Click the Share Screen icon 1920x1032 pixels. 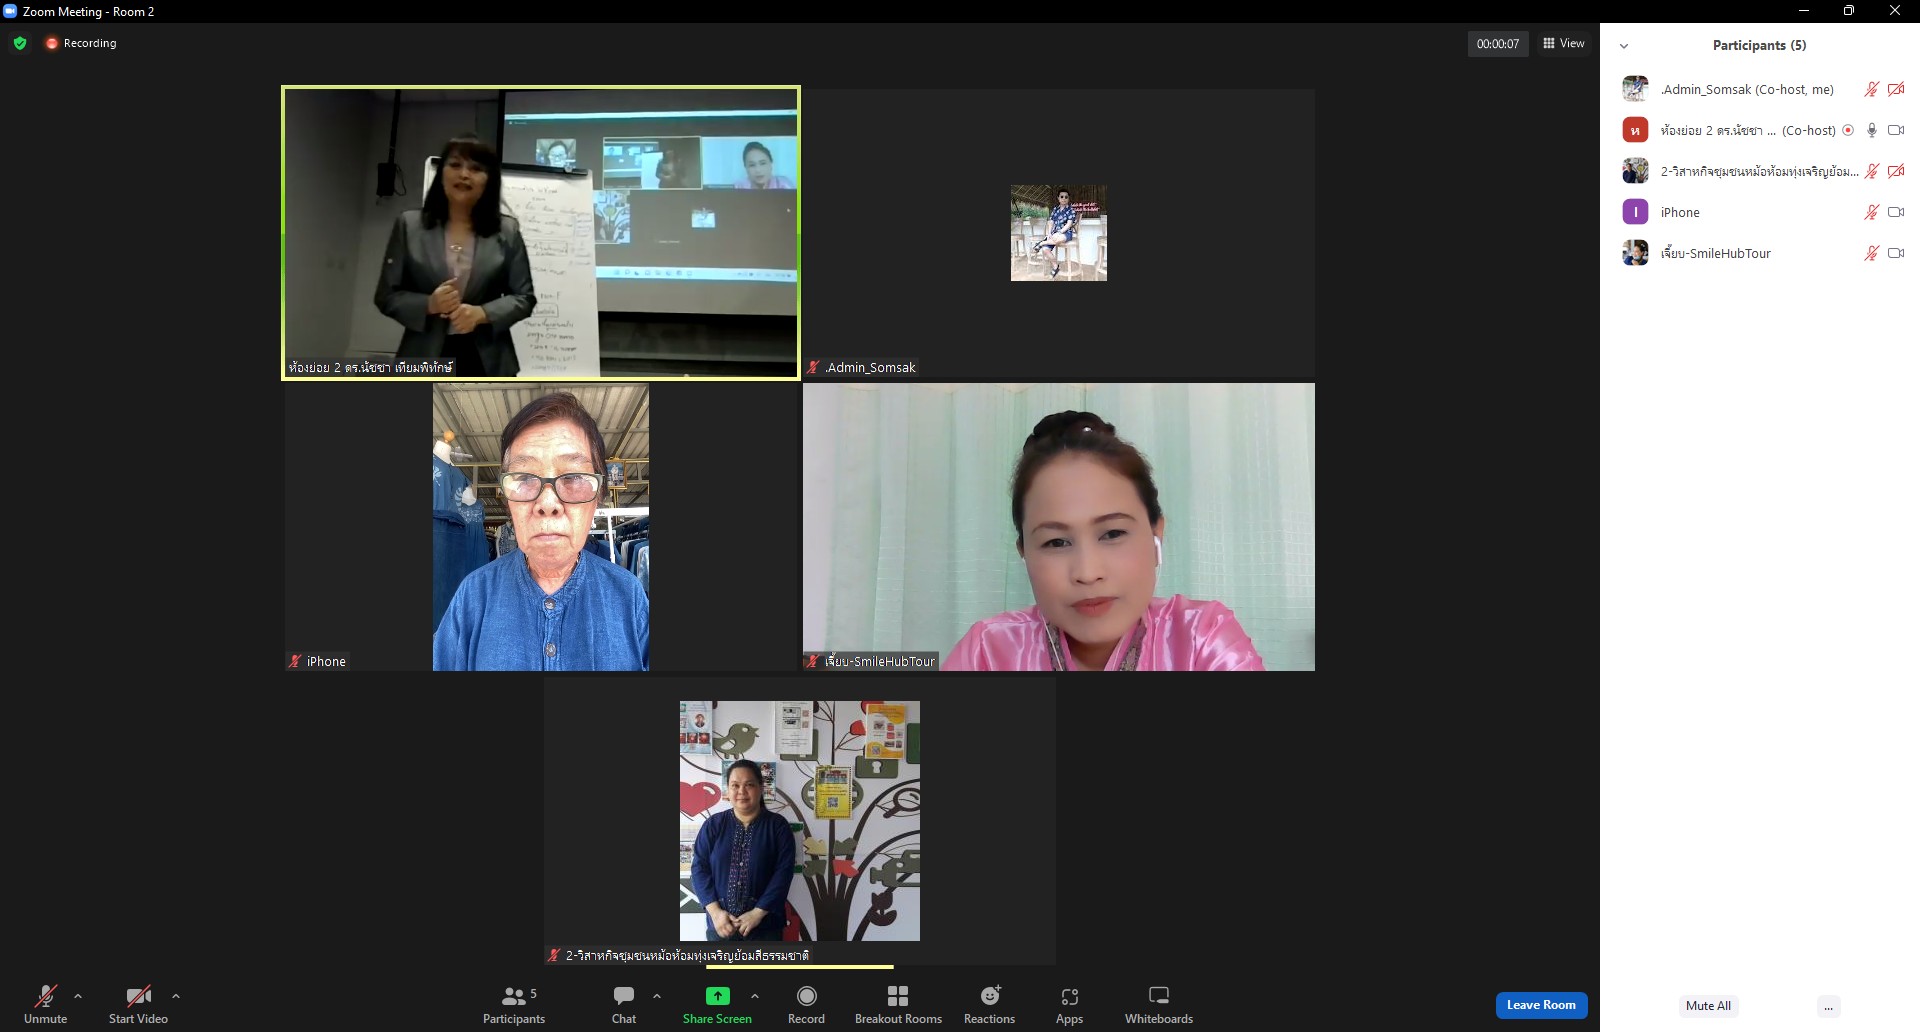(x=717, y=996)
